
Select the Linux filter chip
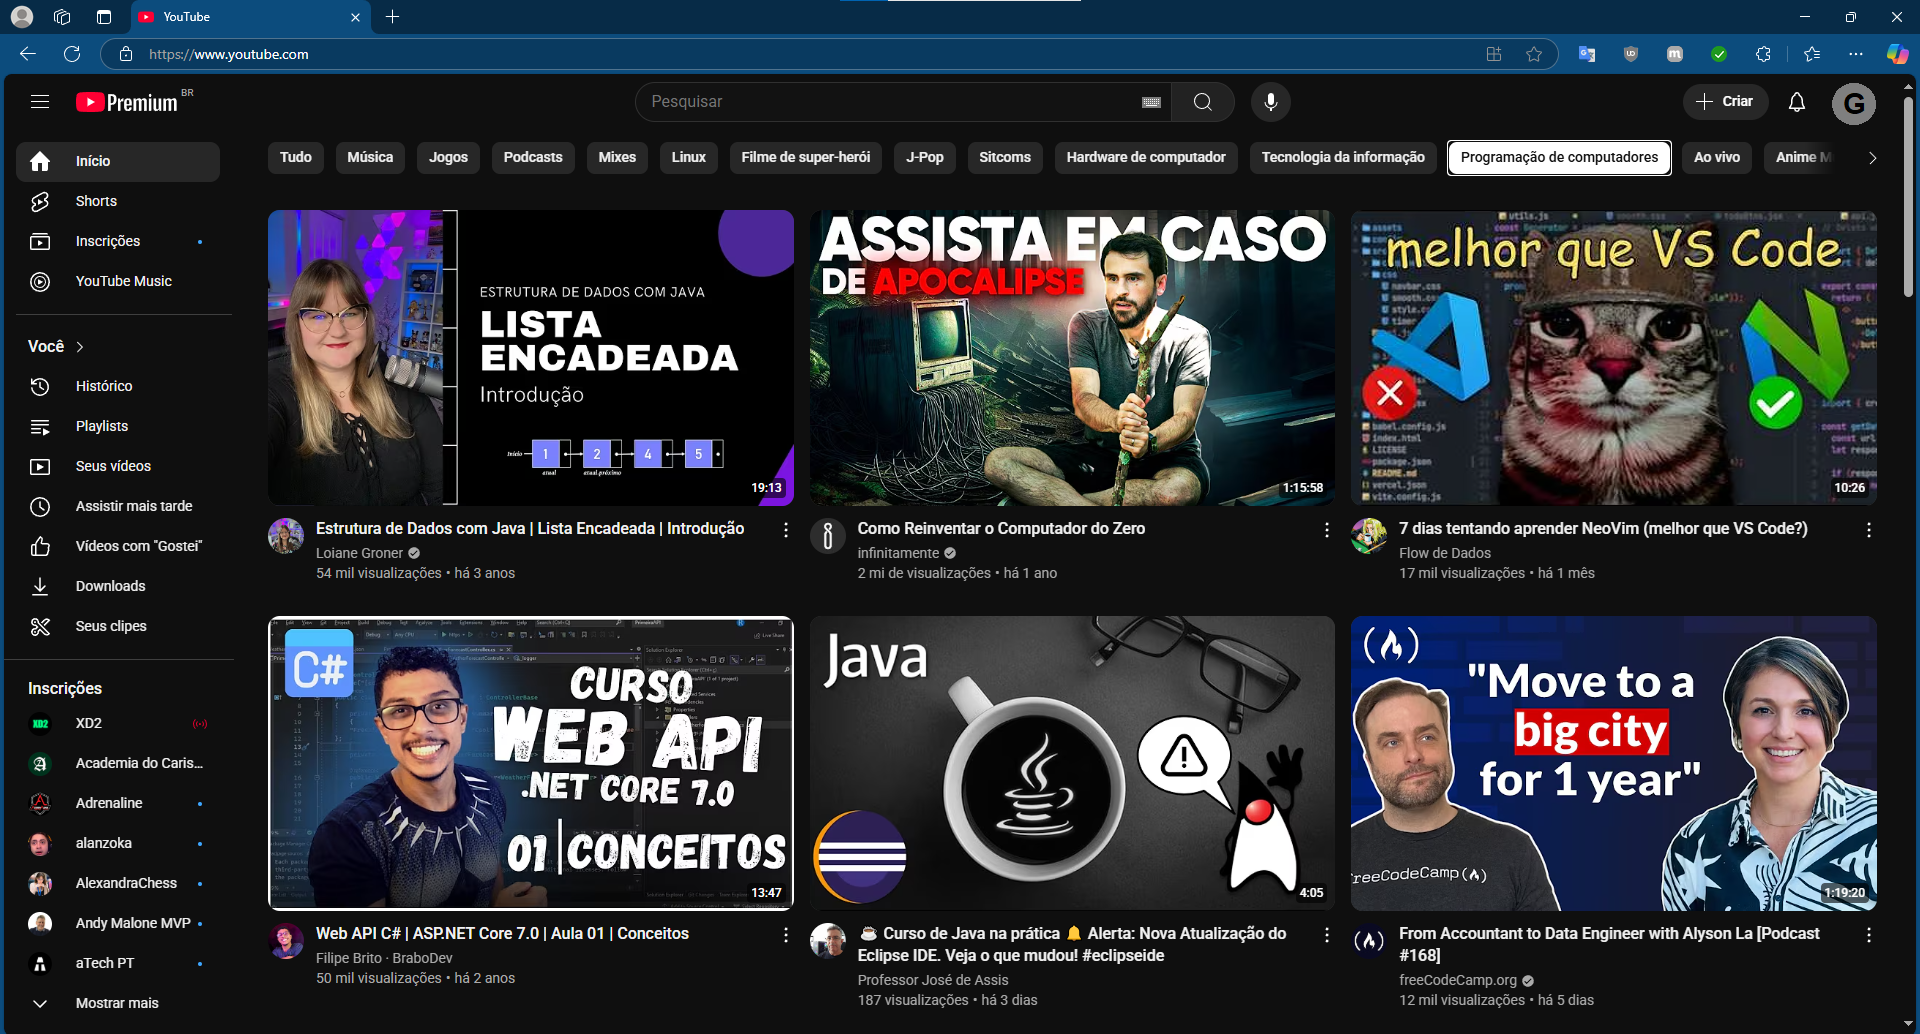tap(688, 158)
